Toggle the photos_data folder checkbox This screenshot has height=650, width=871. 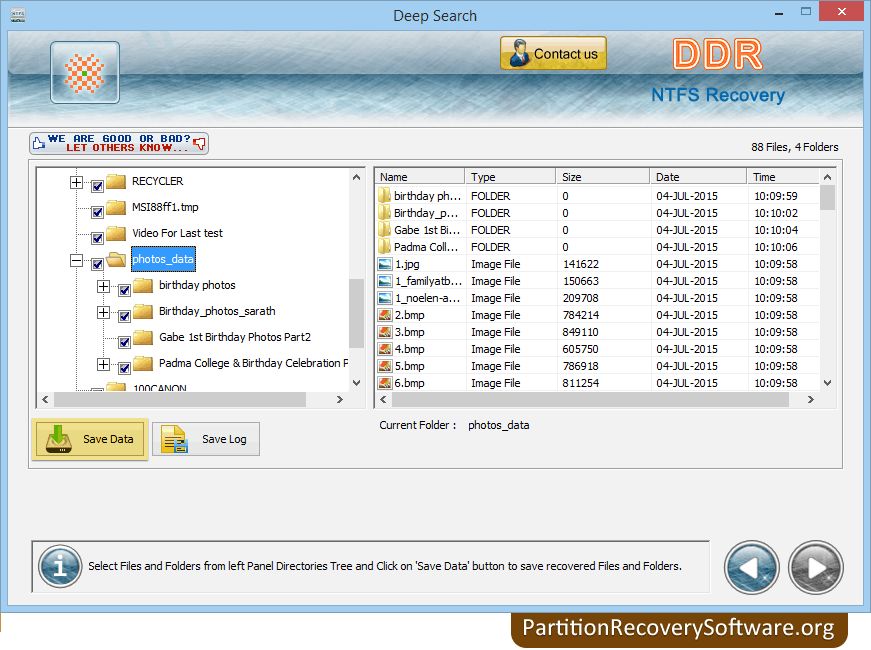tap(97, 264)
